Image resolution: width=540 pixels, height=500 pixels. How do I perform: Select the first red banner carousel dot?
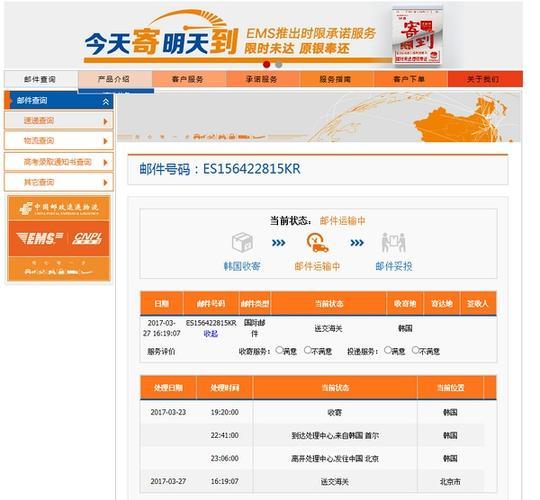click(x=267, y=64)
